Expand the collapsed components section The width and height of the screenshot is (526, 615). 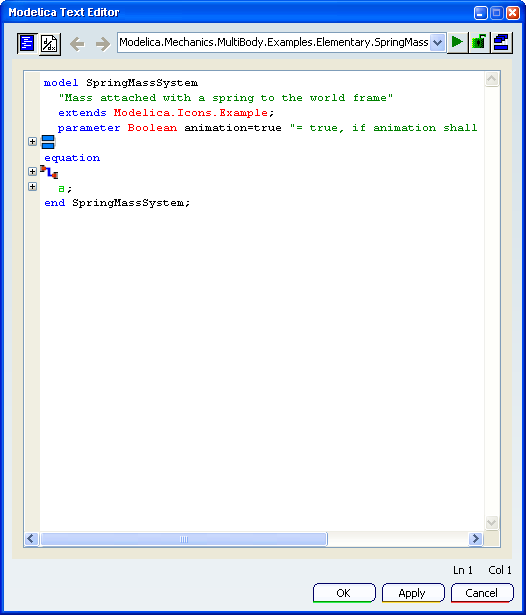[33, 142]
